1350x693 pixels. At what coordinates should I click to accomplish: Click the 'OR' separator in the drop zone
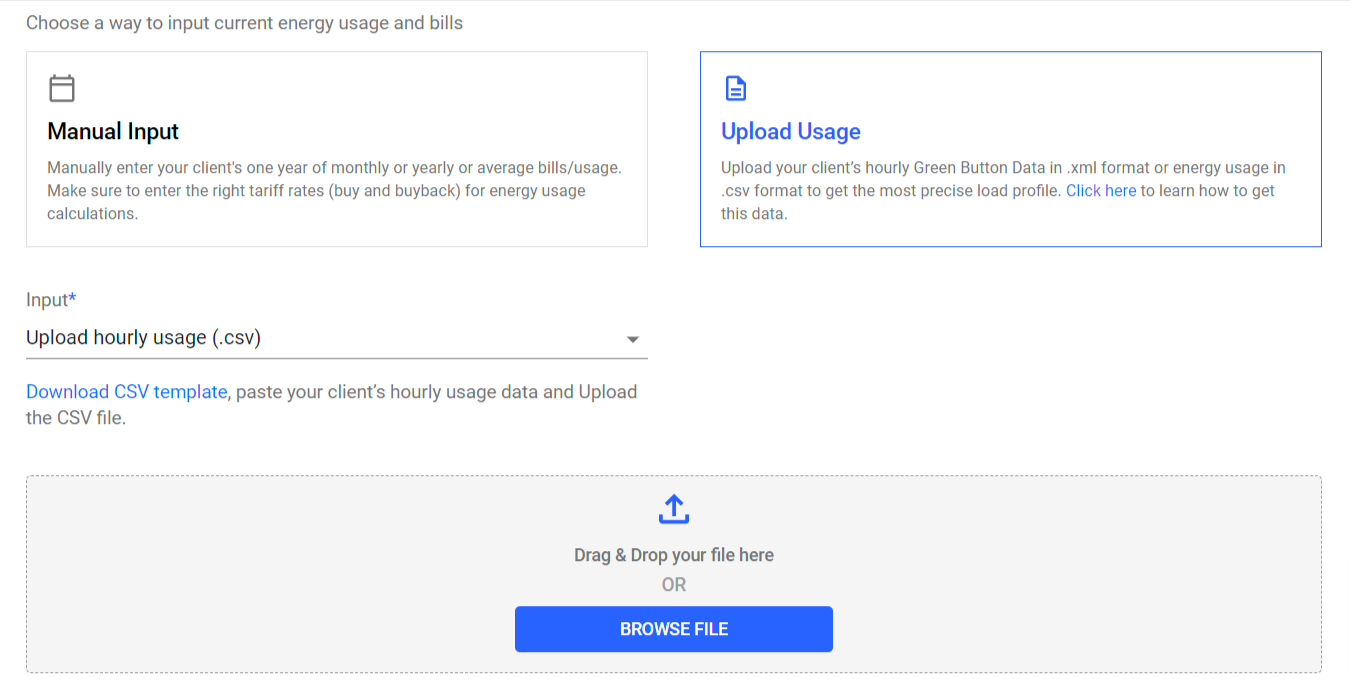tap(674, 585)
